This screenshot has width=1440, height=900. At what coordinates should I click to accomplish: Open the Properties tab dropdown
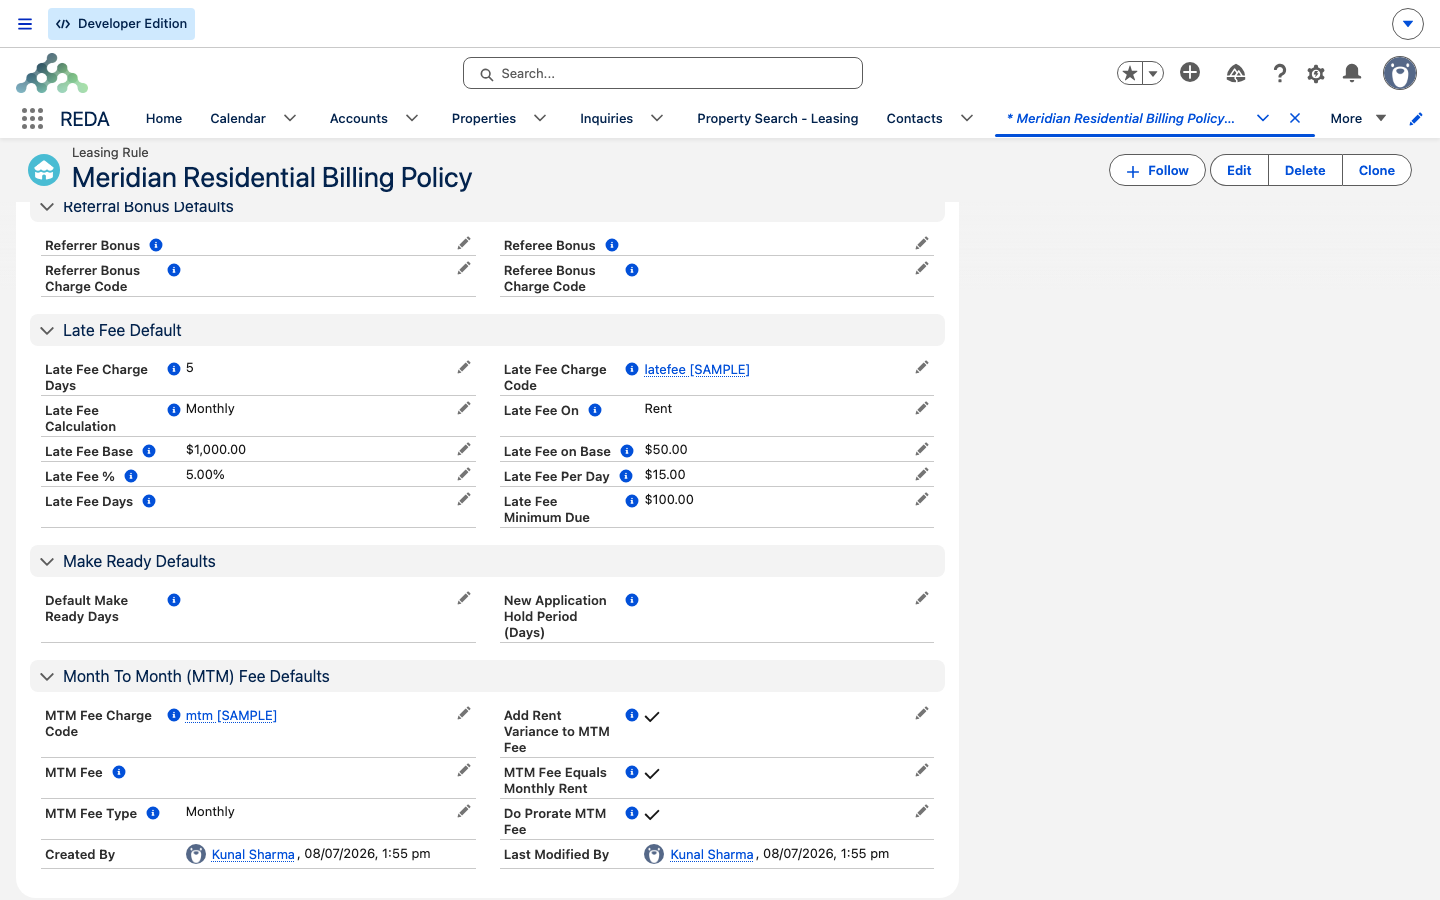[540, 118]
